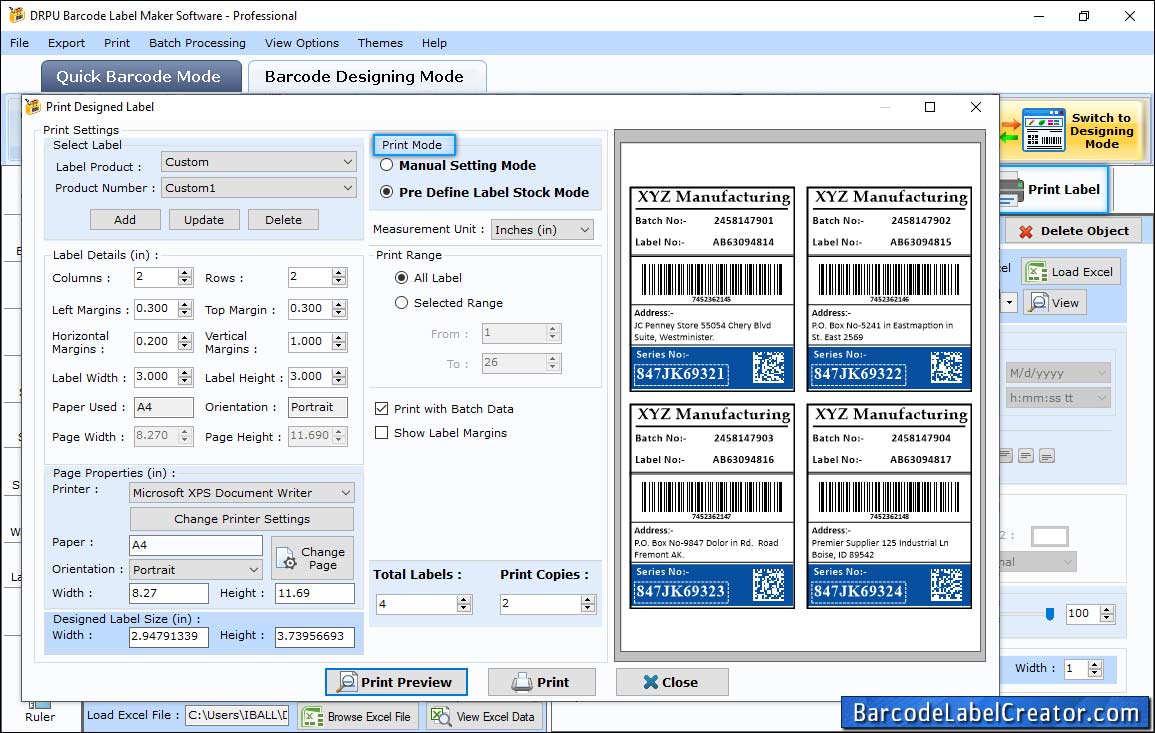This screenshot has width=1155, height=733.
Task: Click the Load Excel spreadsheet icon
Action: tap(1036, 272)
